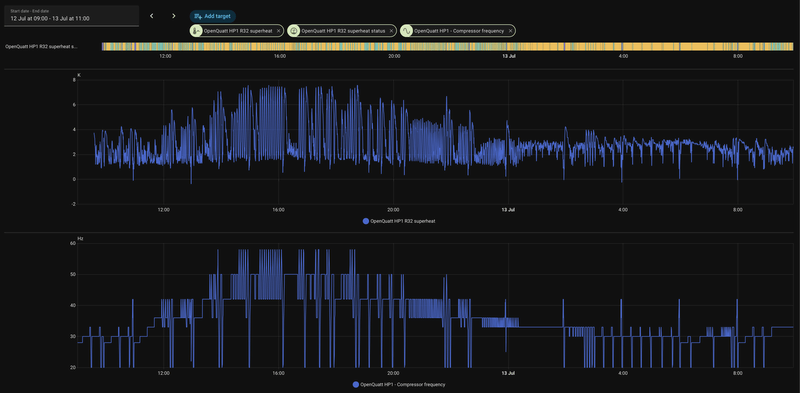This screenshot has height=393, width=800.
Task: Toggle the R32 superheat legend entry
Action: tap(398, 222)
